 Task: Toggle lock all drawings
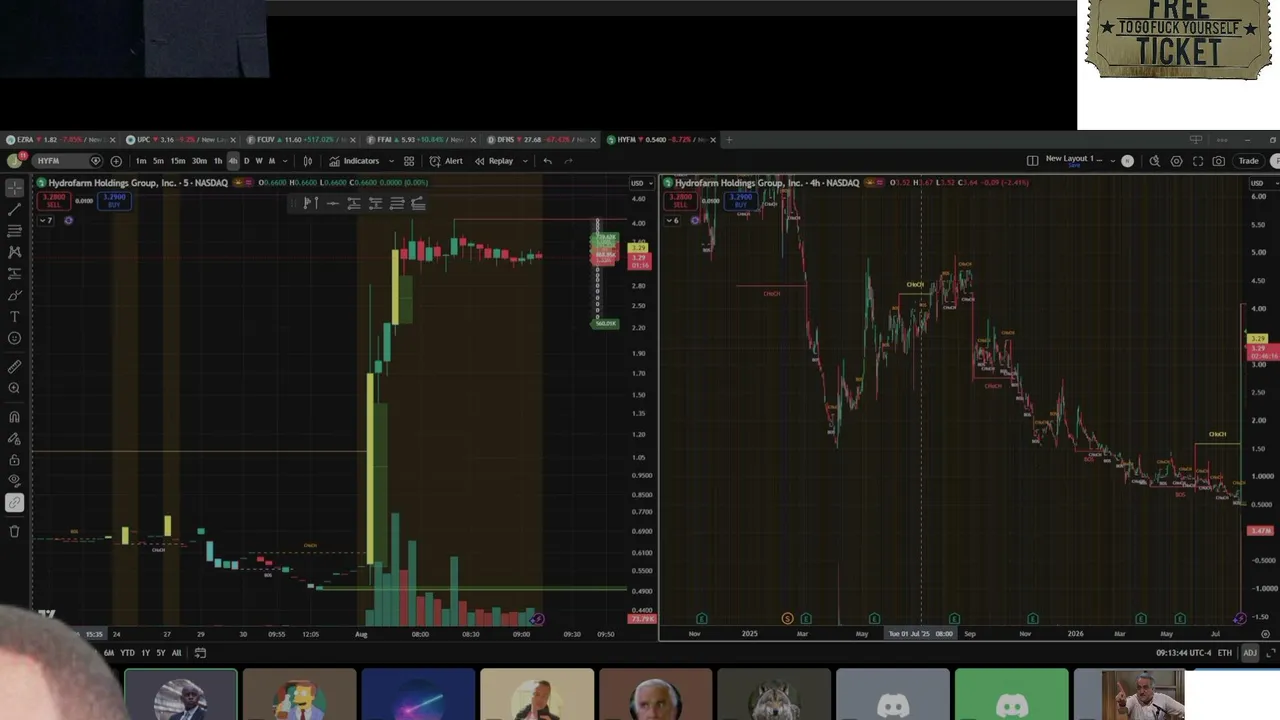click(14, 460)
